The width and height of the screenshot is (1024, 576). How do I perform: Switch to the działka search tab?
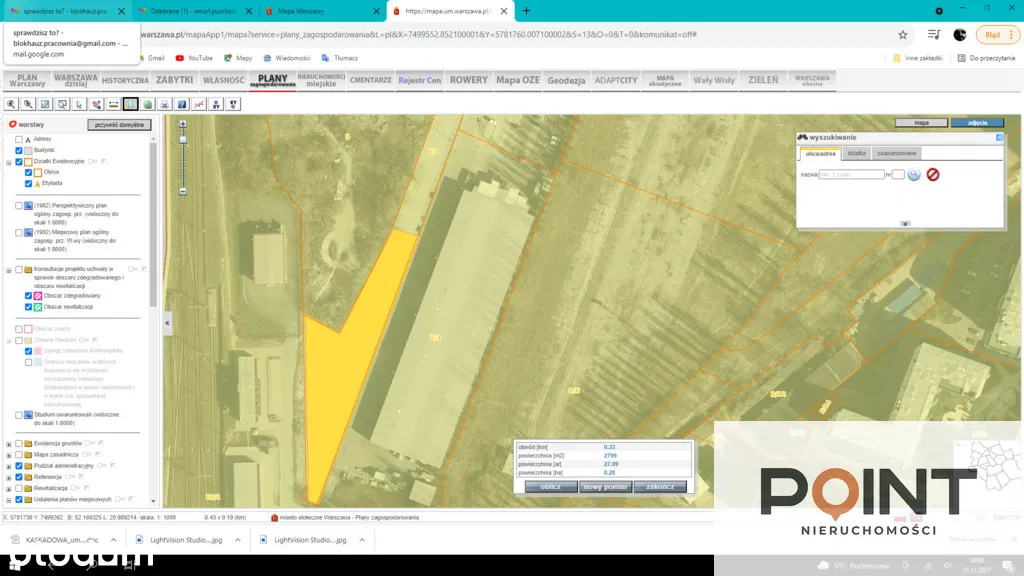(856, 153)
